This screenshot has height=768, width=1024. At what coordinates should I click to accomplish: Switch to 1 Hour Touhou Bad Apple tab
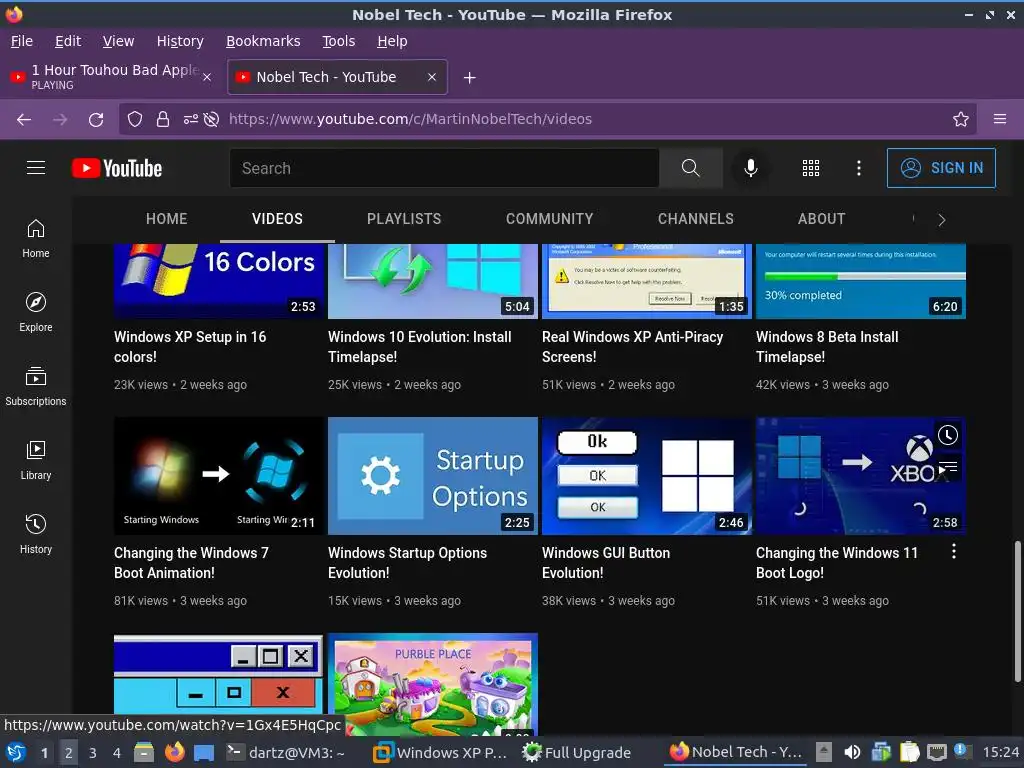[112, 77]
